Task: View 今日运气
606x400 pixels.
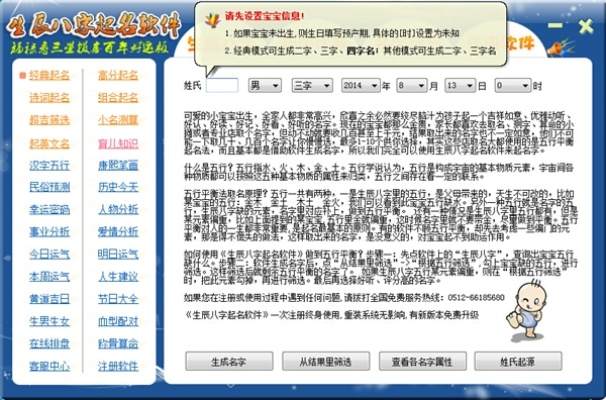Action: point(49,254)
